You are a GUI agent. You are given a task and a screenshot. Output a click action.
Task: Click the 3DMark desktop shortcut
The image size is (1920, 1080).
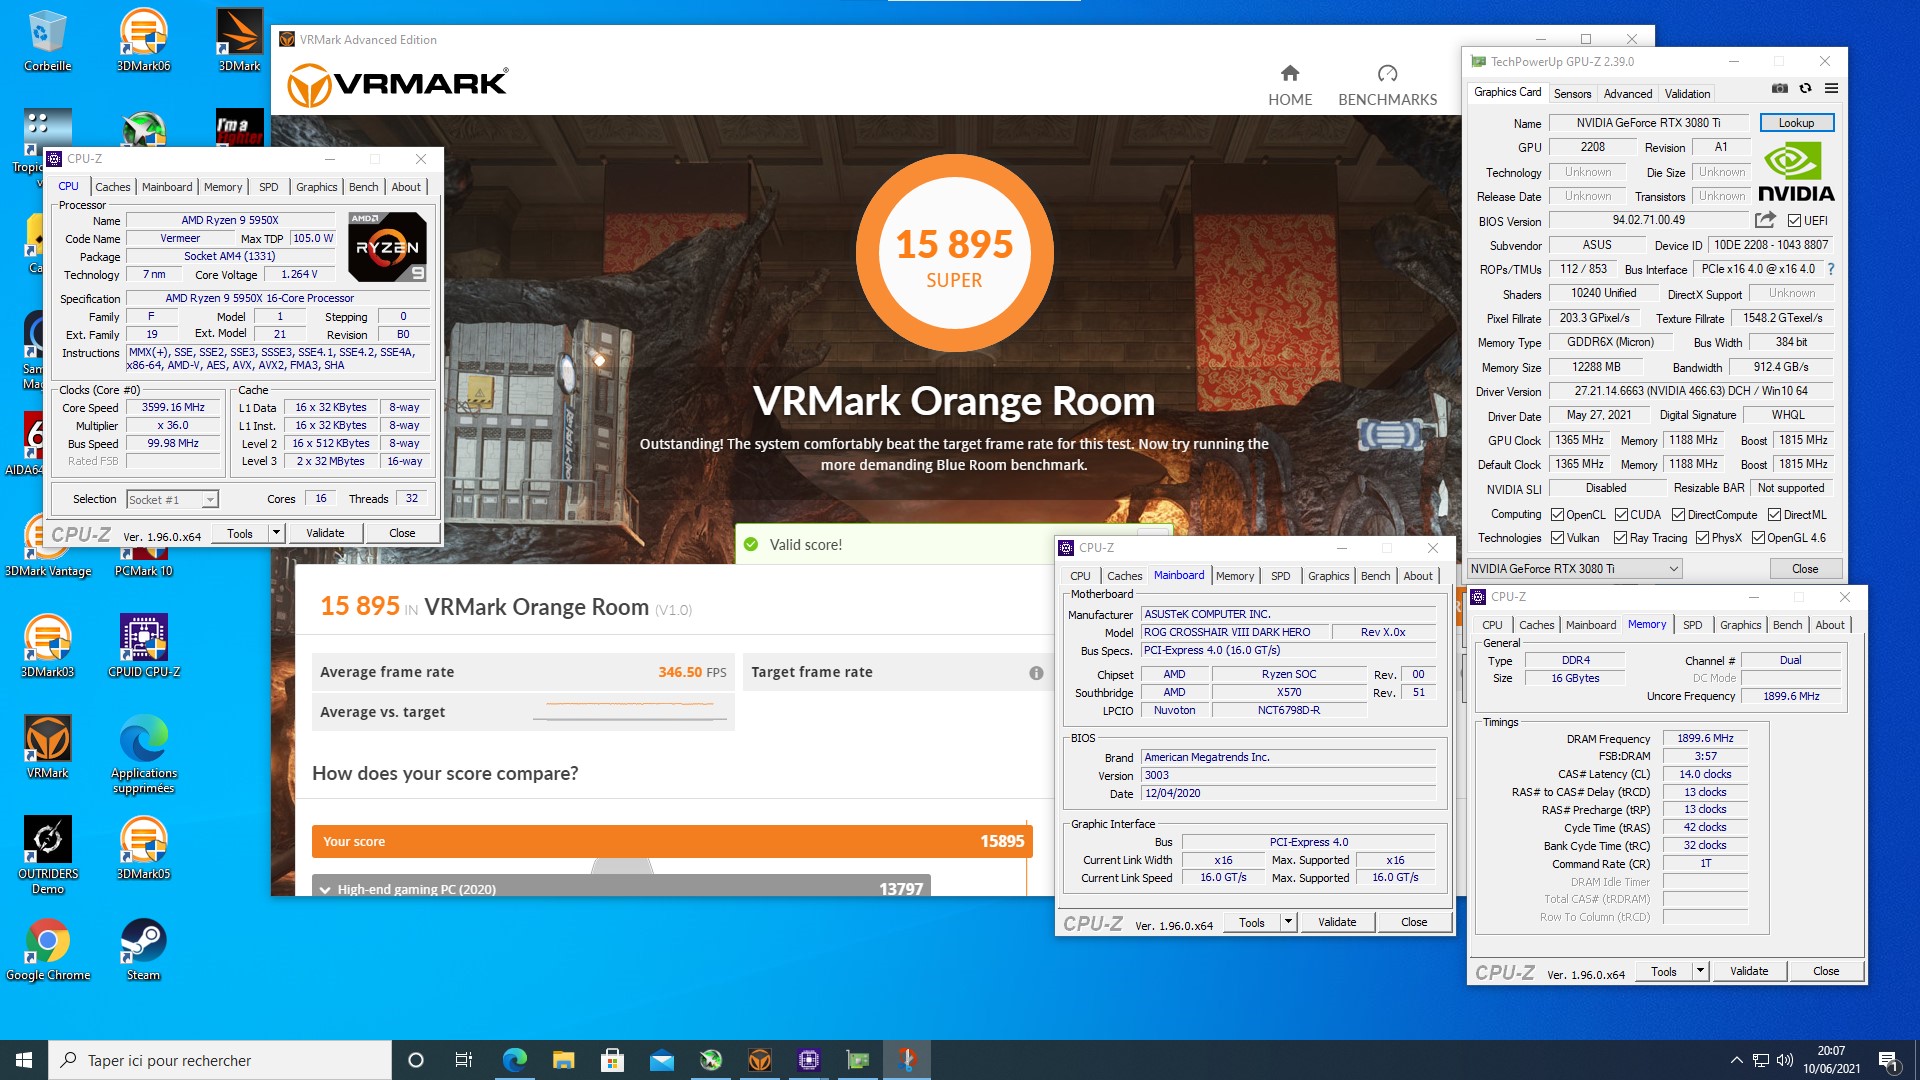(x=239, y=41)
